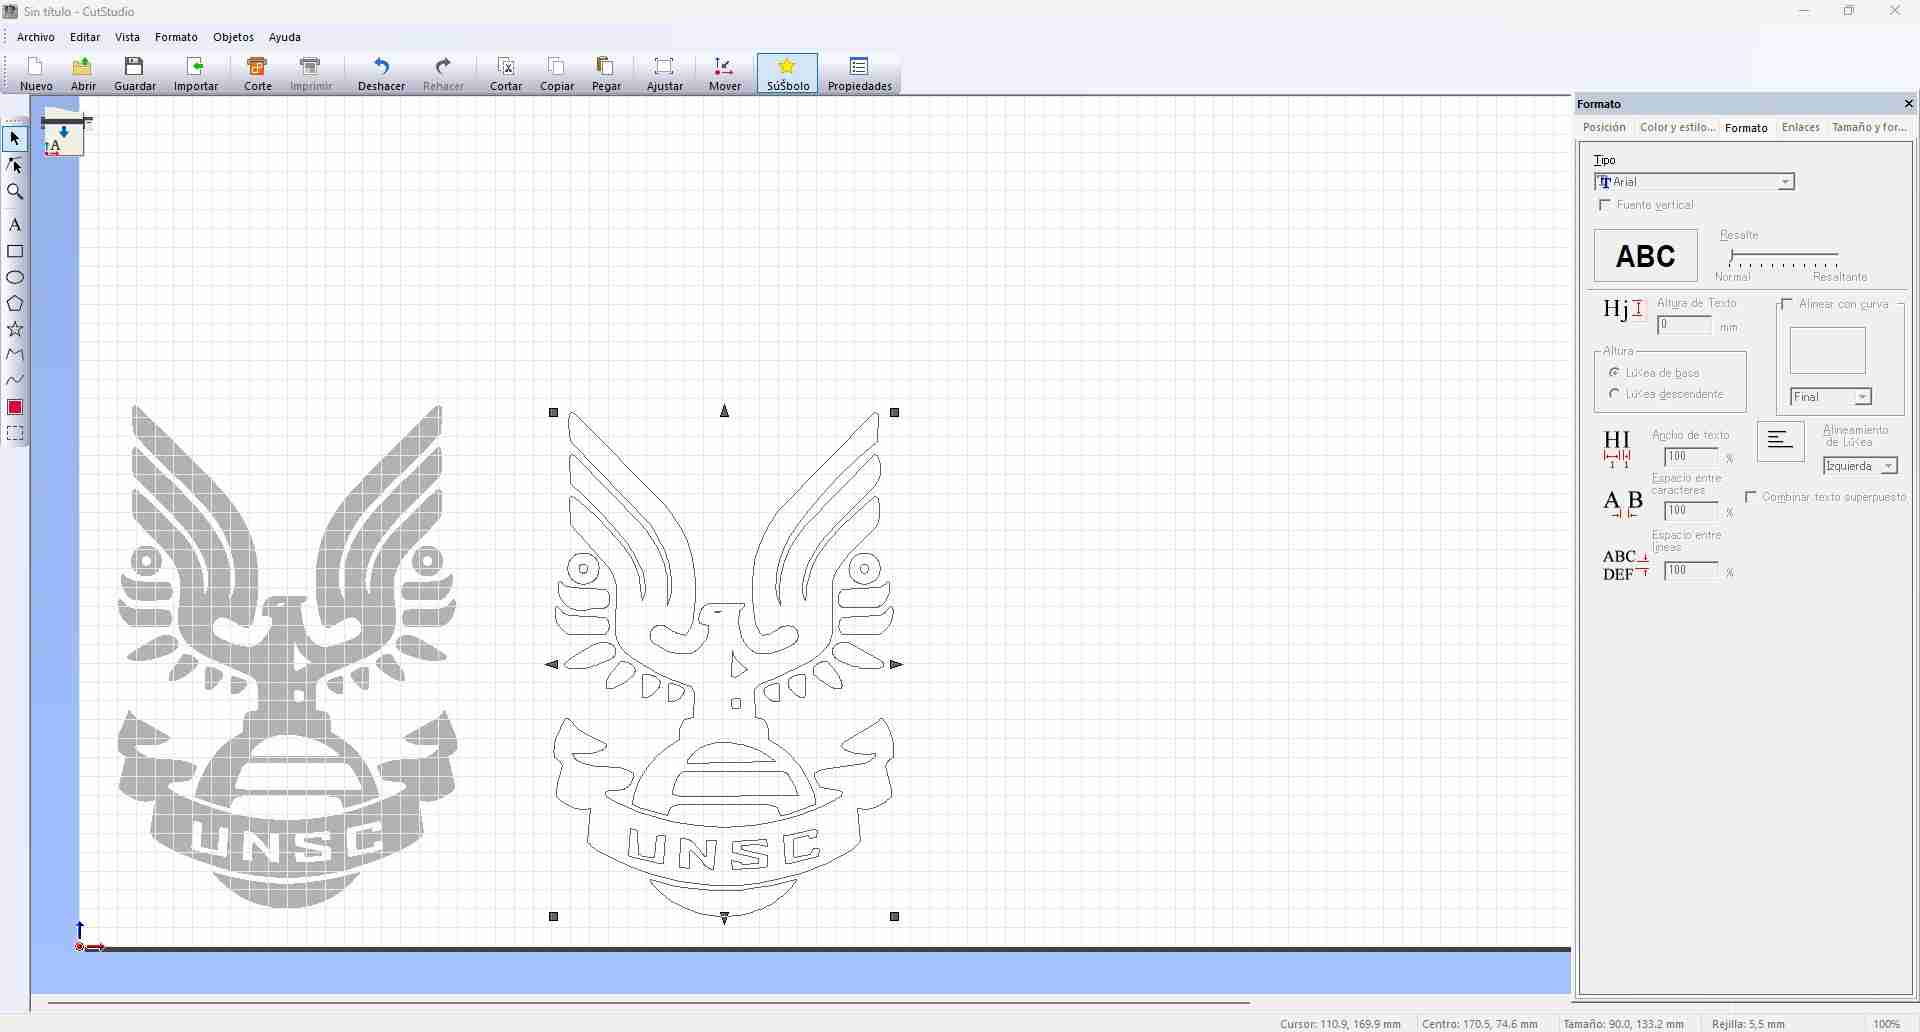
Task: Tick the Alinear con curva checkbox
Action: pyautogui.click(x=1787, y=304)
